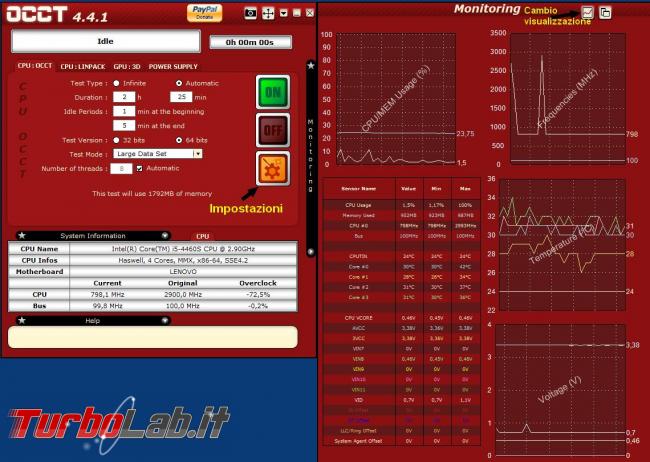Viewport: 650px width, 462px height.
Task: Click the Core #0 sensor row
Action: [402, 267]
